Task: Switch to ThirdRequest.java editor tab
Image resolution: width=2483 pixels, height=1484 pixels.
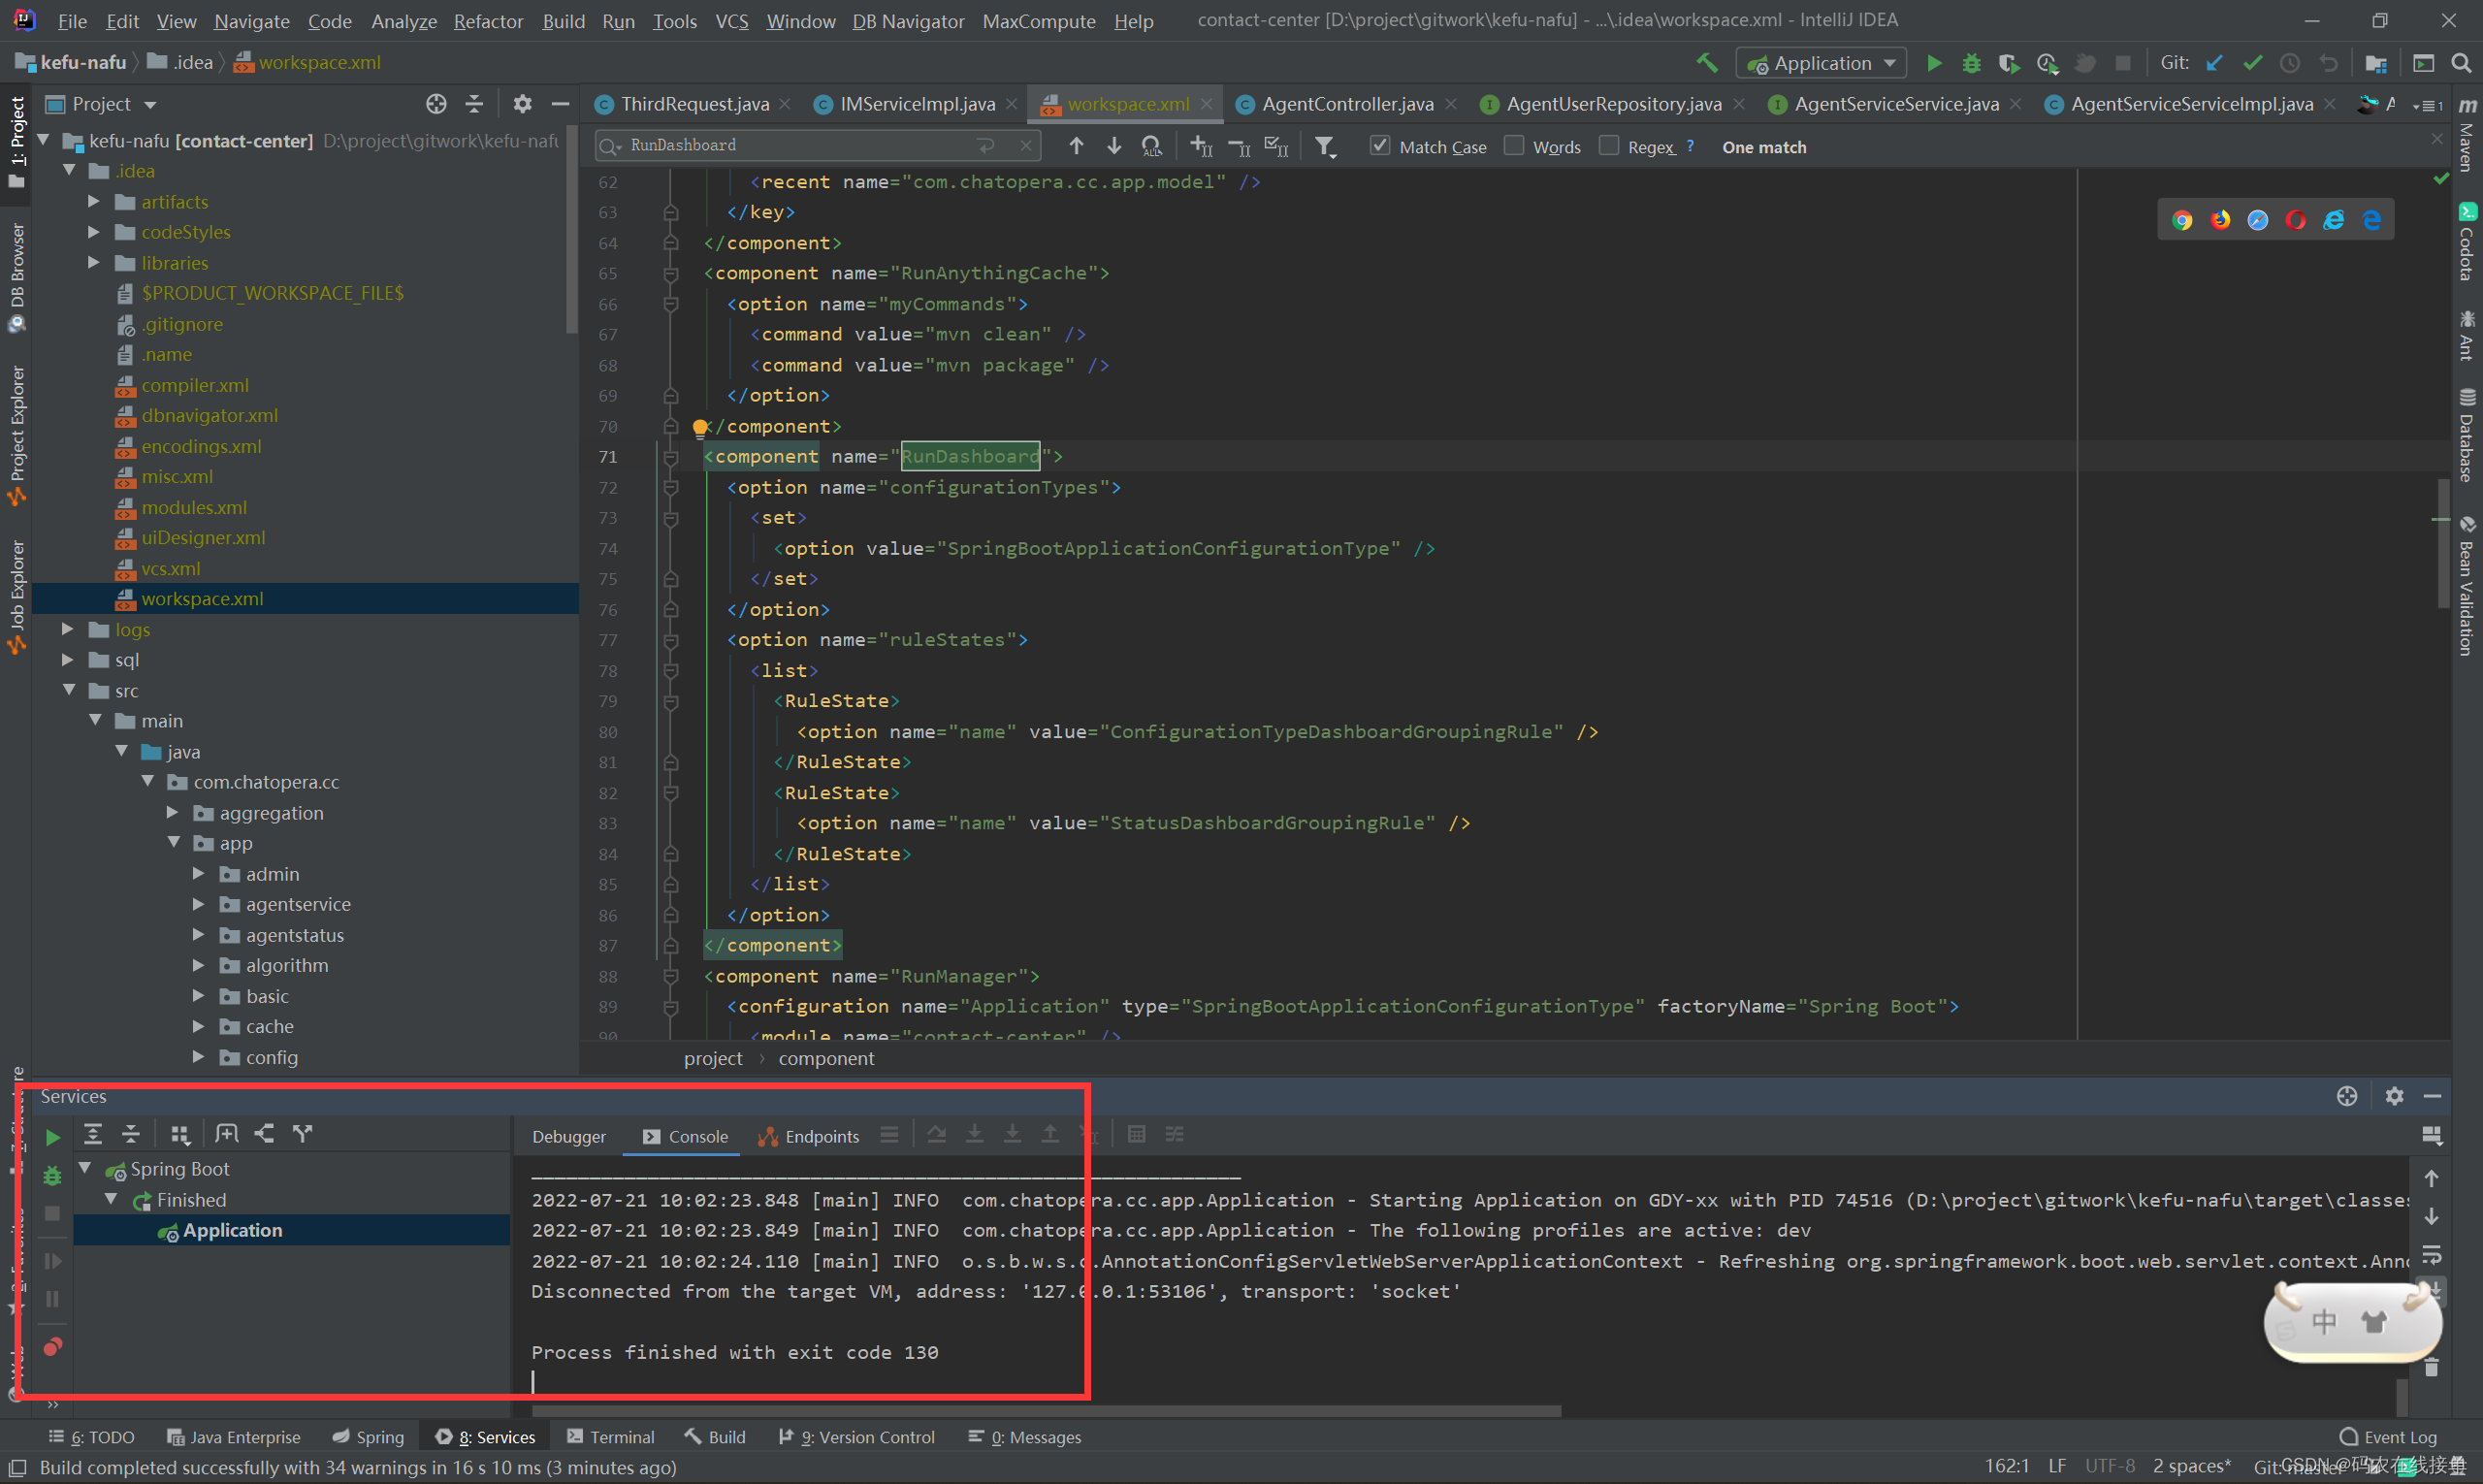Action: point(694,104)
